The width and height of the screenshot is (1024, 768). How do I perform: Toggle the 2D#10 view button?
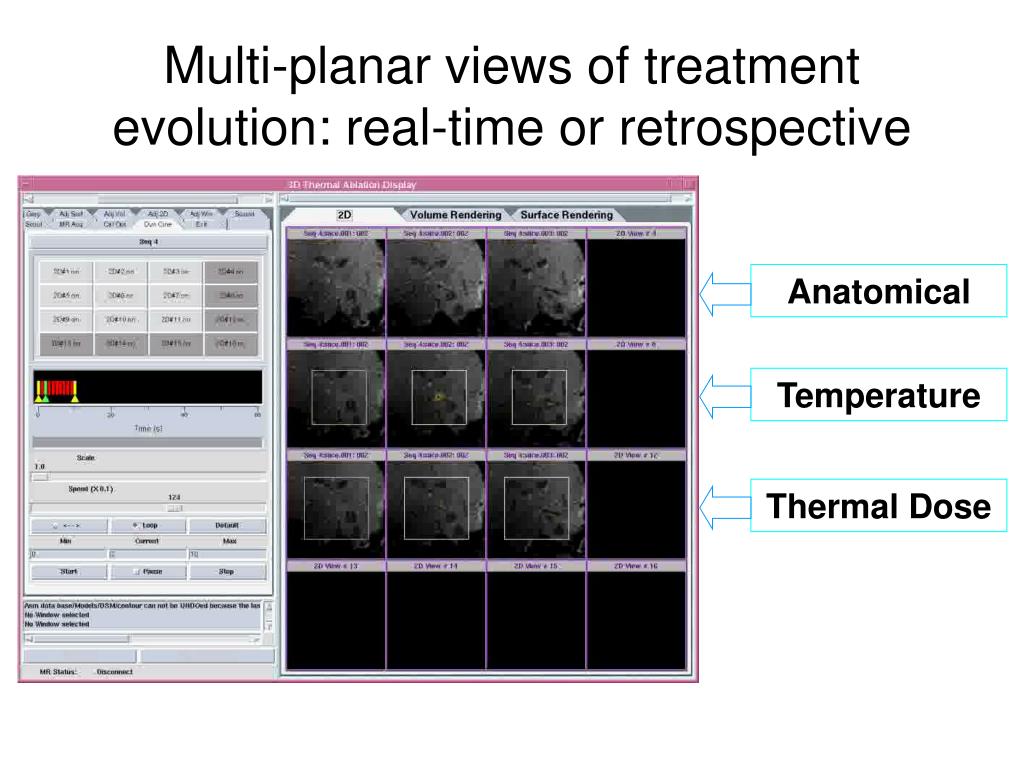pos(121,319)
